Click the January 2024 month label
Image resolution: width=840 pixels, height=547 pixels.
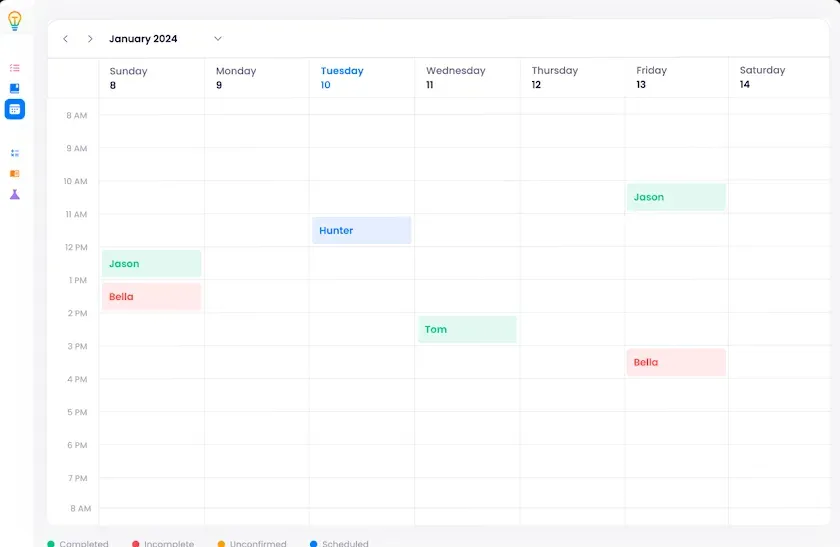[143, 39]
